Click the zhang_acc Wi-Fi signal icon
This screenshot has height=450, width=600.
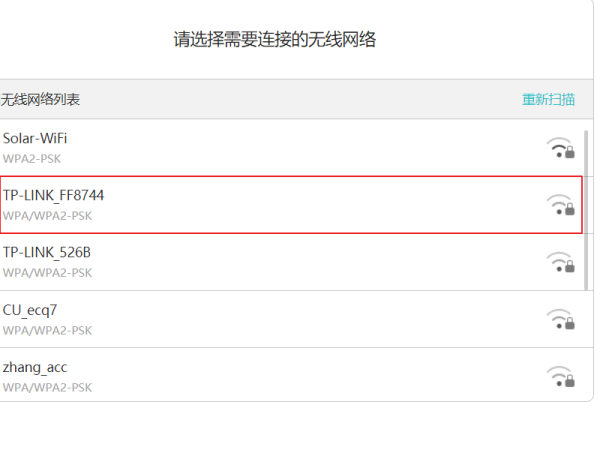click(x=560, y=376)
